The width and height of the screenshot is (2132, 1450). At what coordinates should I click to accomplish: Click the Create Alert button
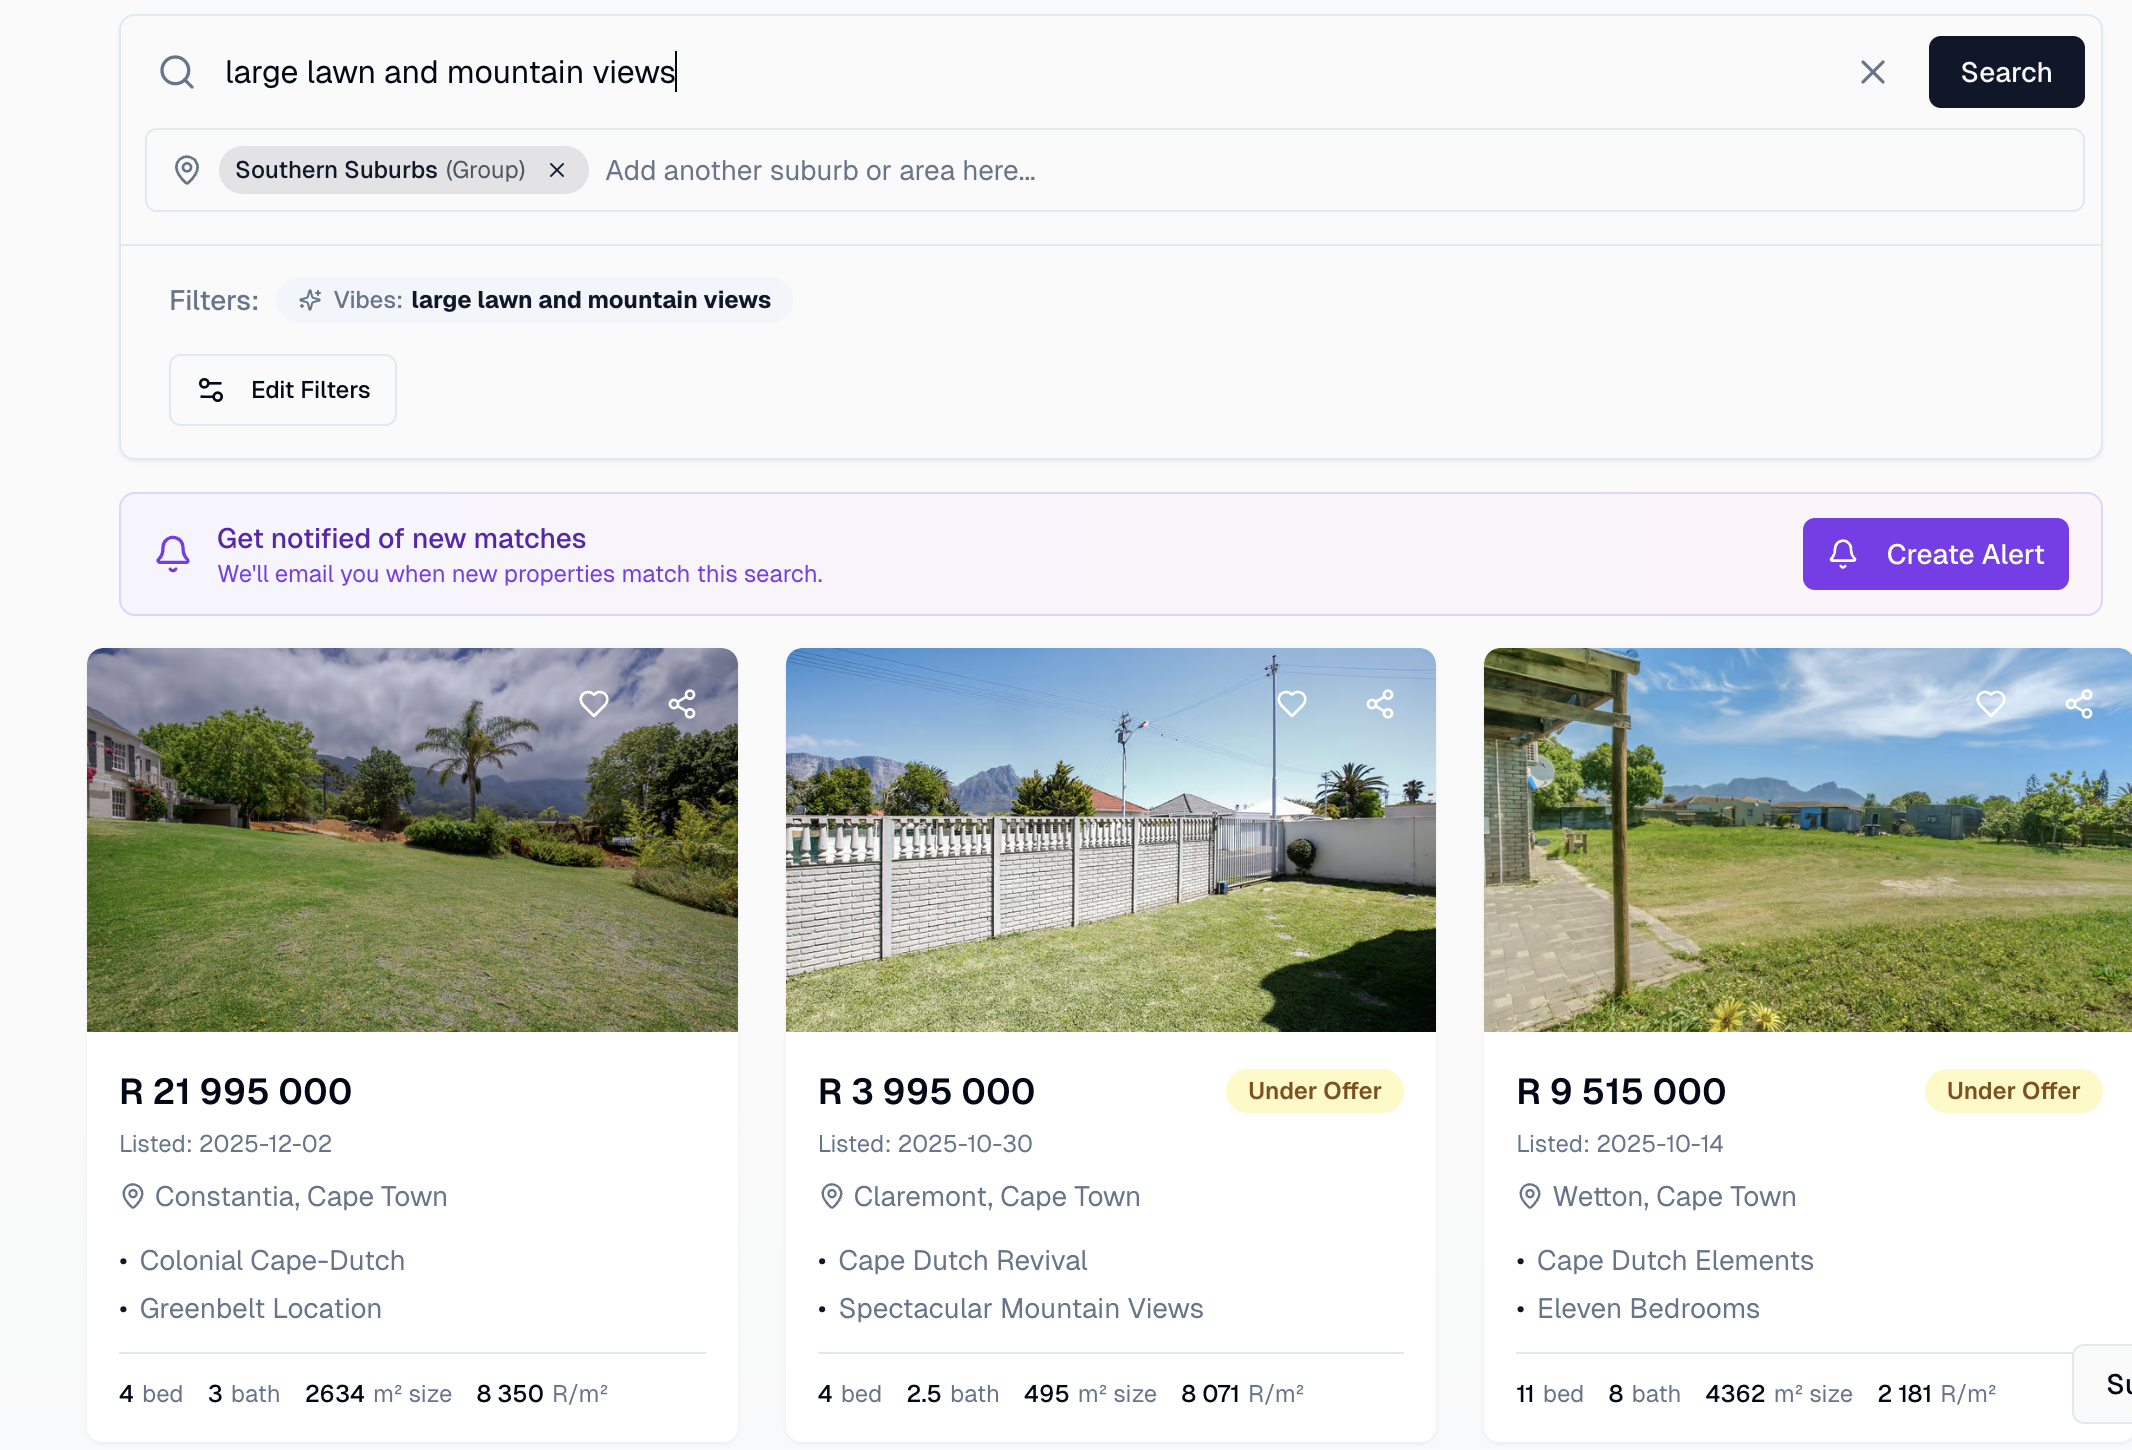coord(1935,554)
